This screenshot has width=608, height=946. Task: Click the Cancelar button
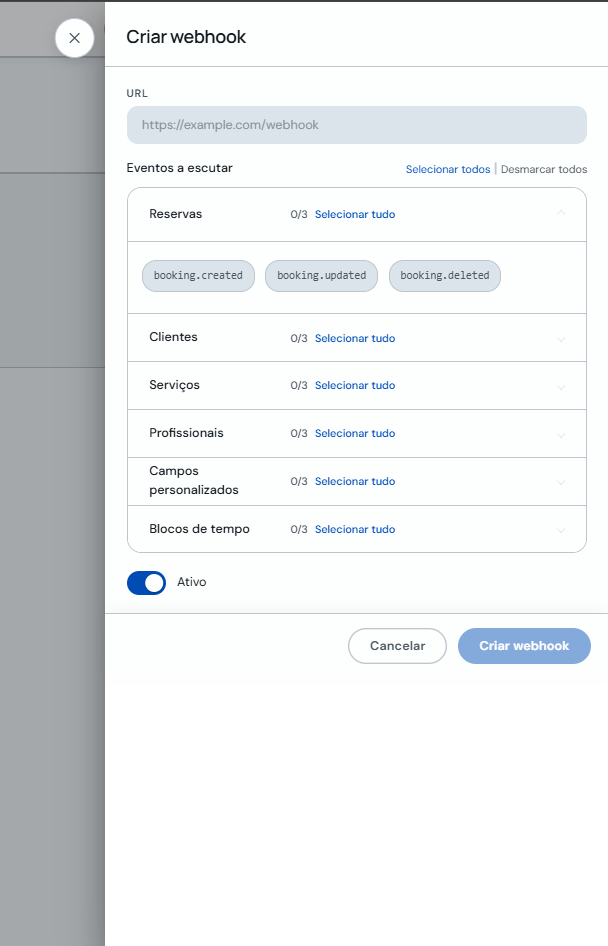397,646
